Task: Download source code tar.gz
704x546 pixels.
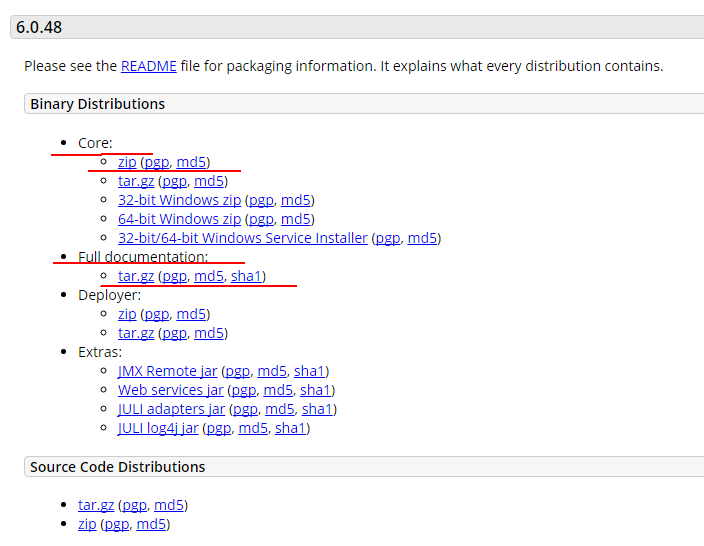Action: point(96,505)
